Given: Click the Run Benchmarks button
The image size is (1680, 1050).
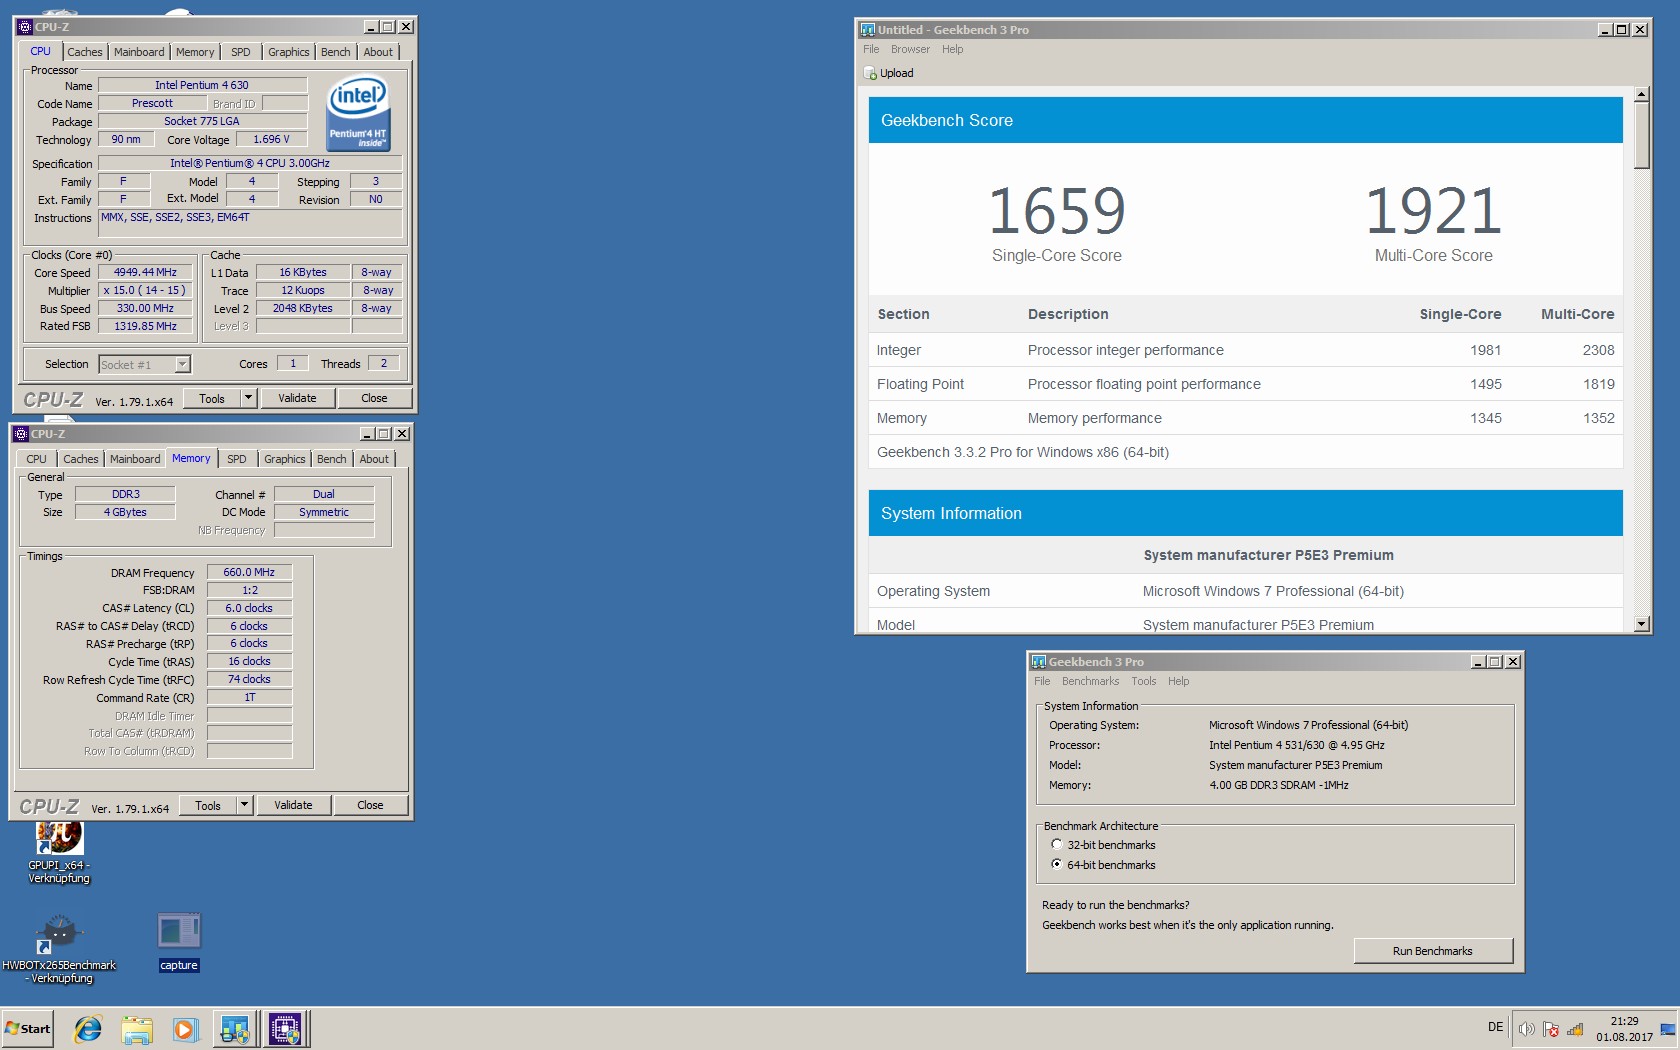Looking at the screenshot, I should [x=1433, y=951].
